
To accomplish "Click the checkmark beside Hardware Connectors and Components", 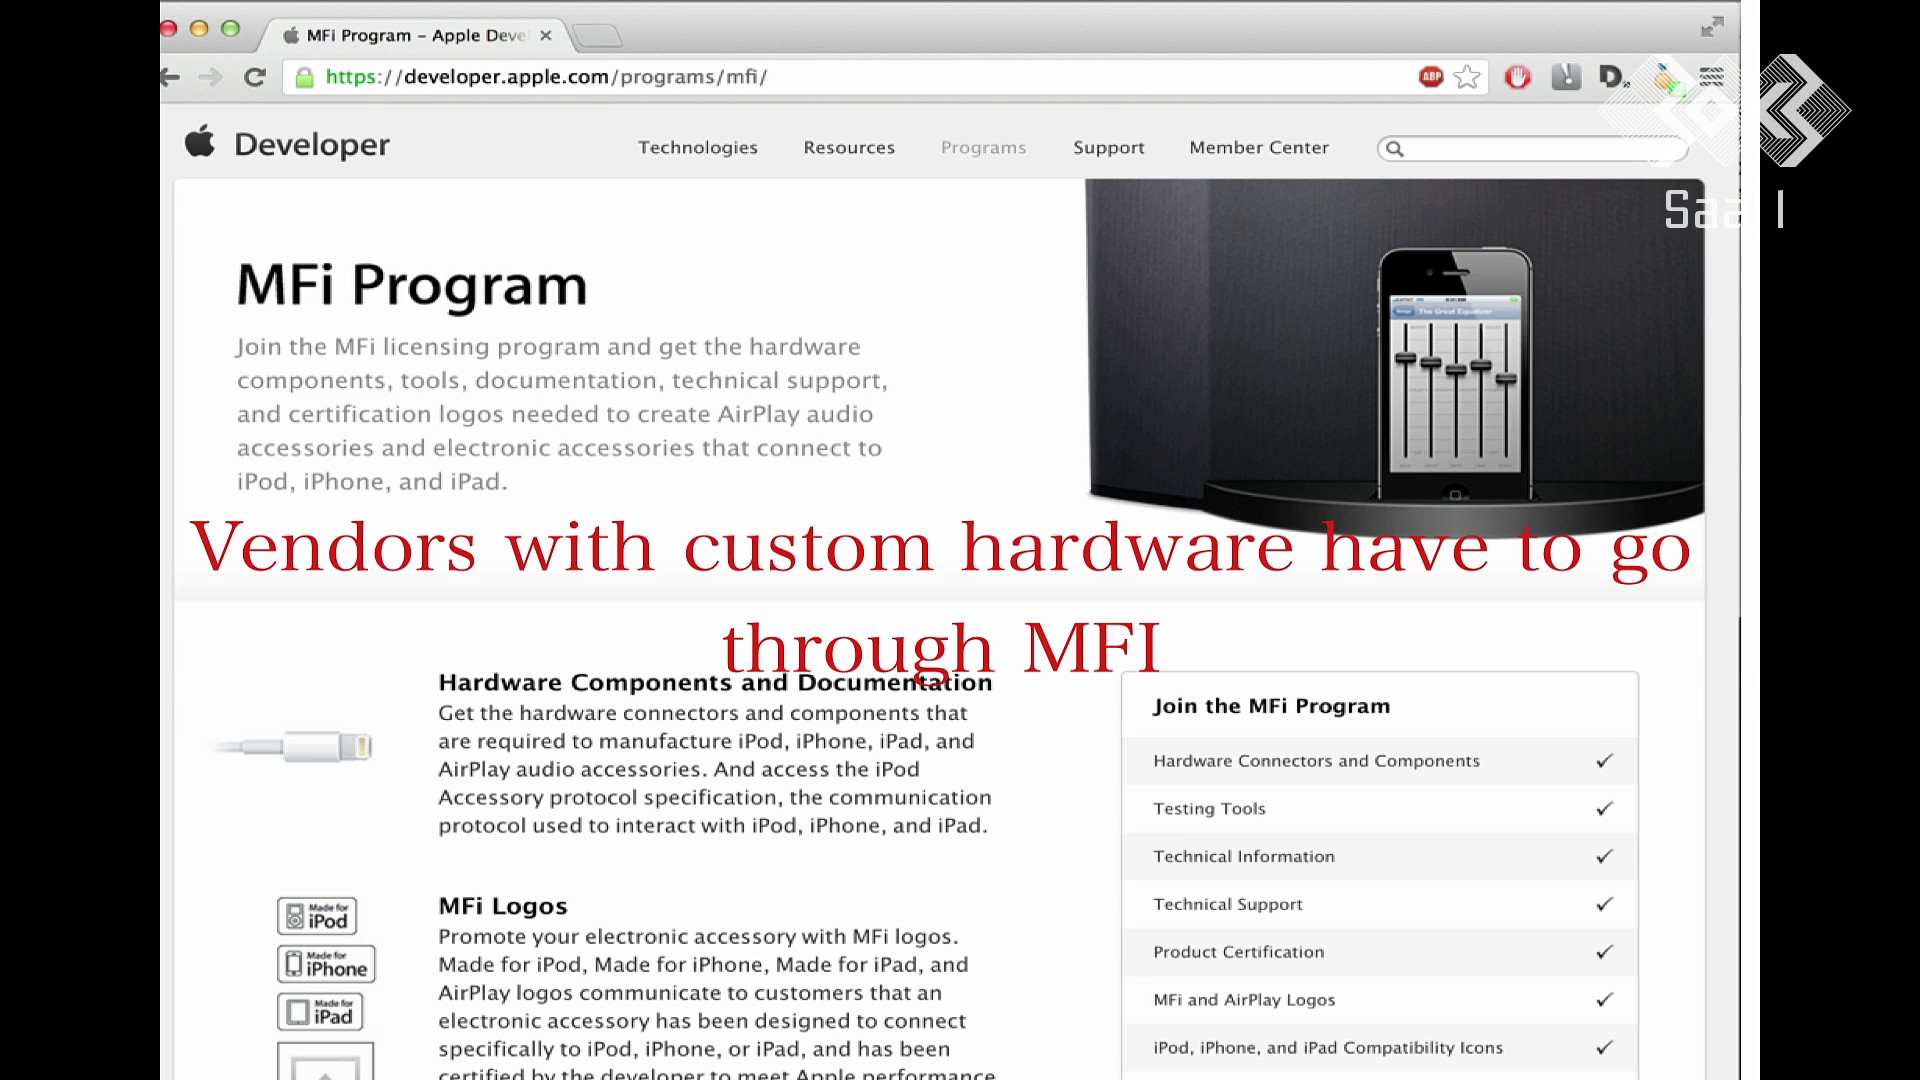I will 1605,761.
